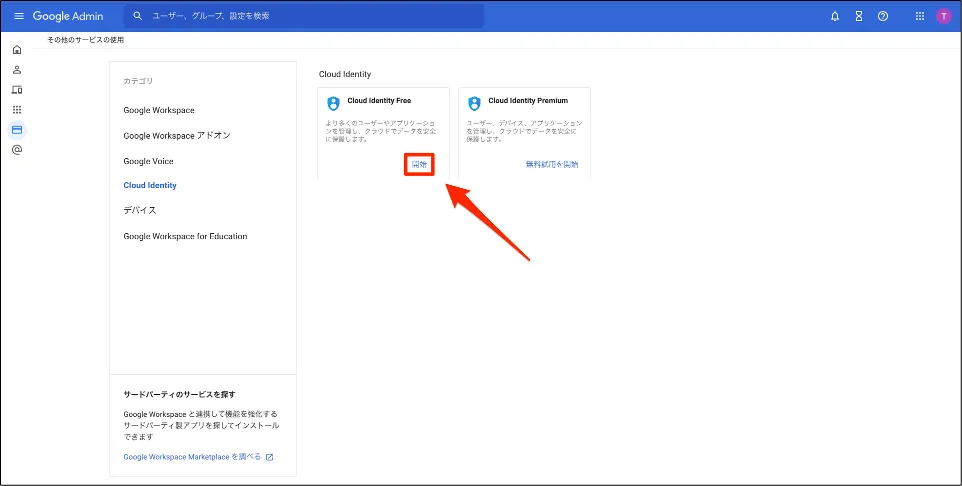Open Google Workspace Marketplace を調べる link
The height and width of the screenshot is (486, 962).
(192, 457)
